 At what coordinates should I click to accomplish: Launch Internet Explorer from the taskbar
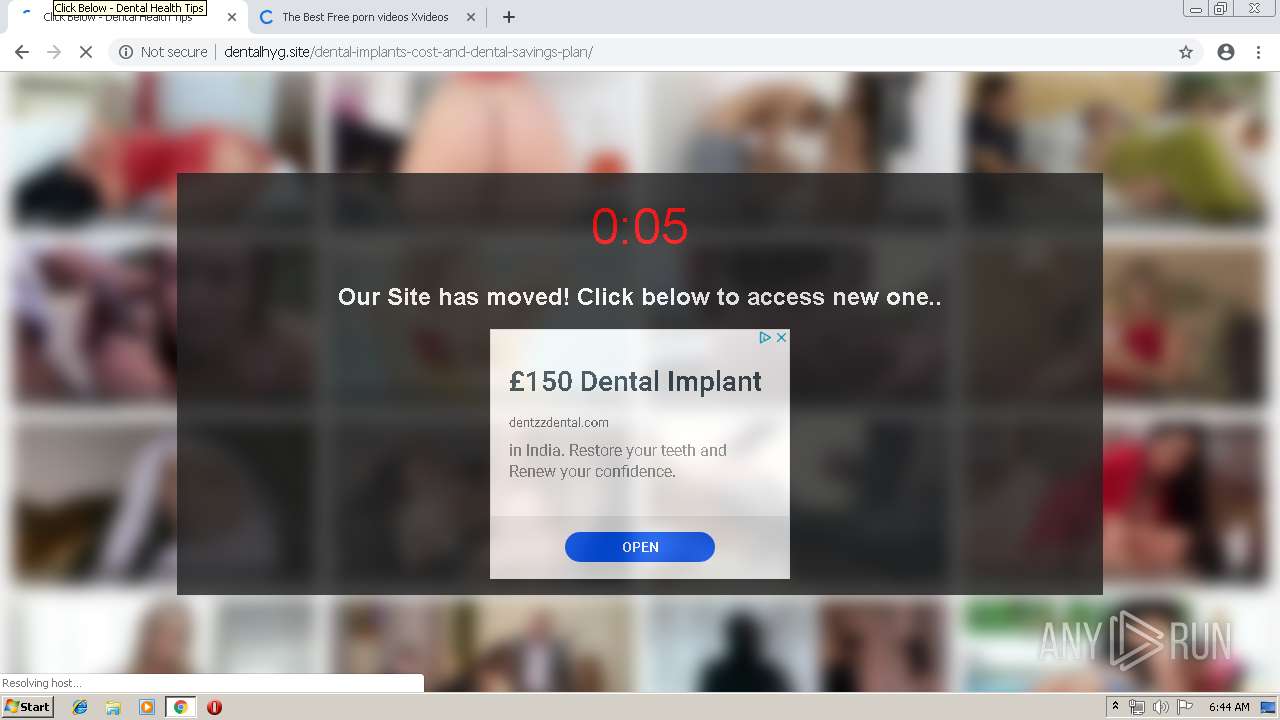(80, 707)
